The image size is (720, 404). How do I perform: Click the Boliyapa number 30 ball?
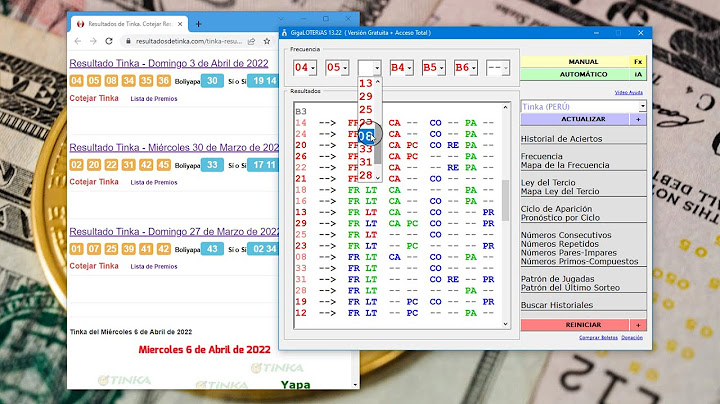point(212,81)
